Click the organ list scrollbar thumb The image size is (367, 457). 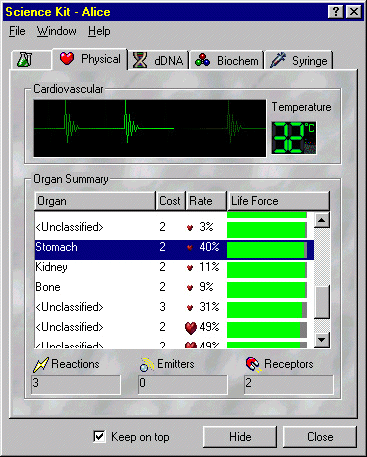tap(322, 302)
